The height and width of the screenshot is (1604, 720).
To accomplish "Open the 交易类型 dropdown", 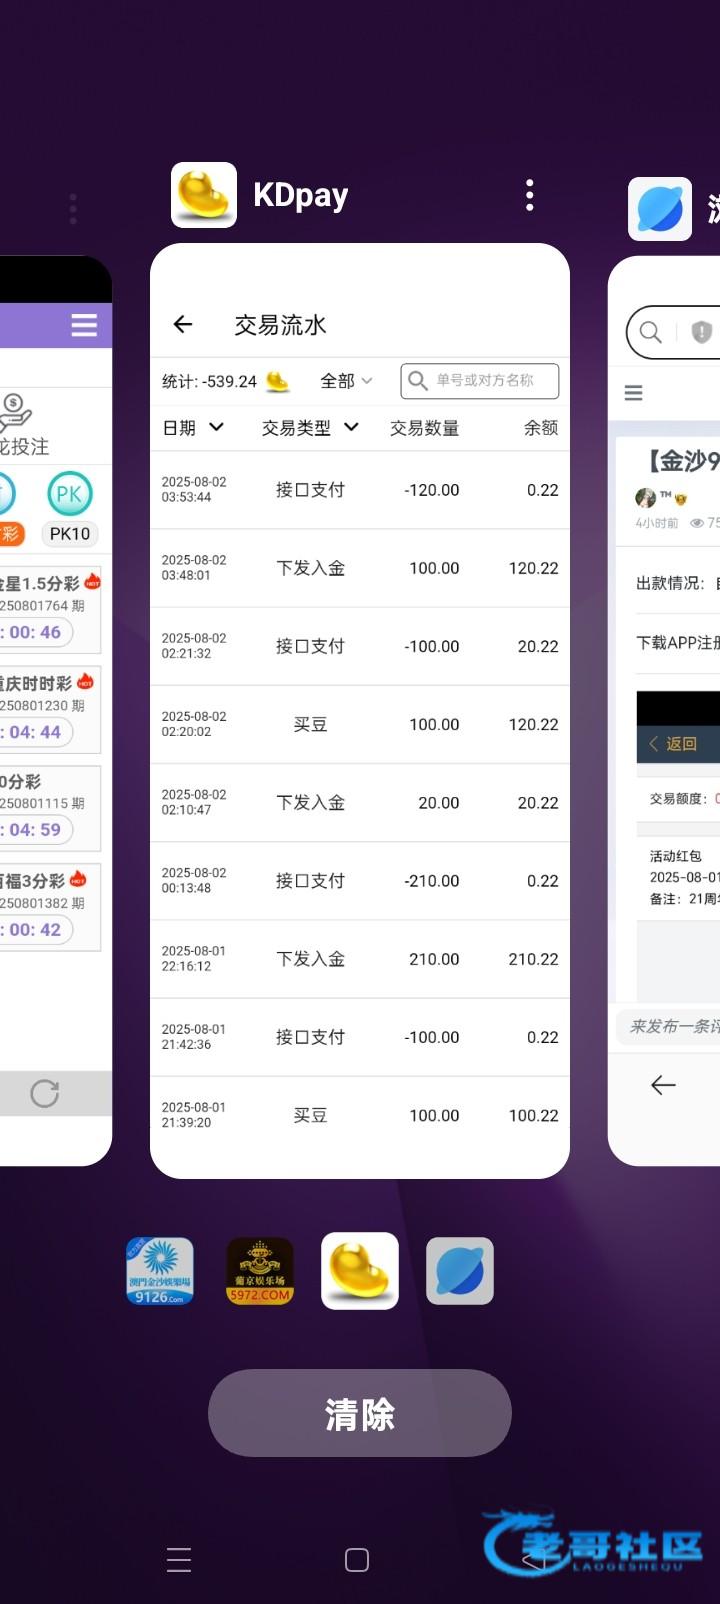I will (x=310, y=428).
